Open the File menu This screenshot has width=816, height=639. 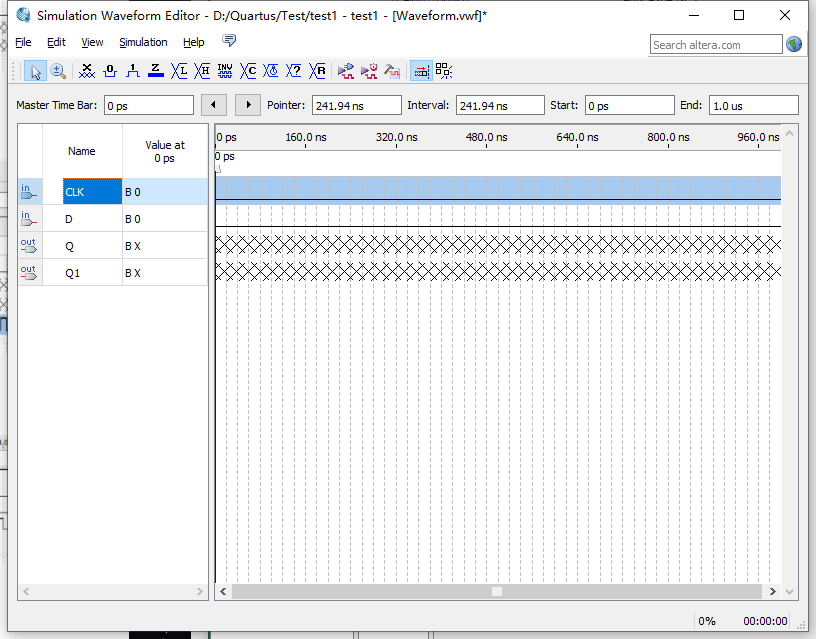[x=23, y=42]
